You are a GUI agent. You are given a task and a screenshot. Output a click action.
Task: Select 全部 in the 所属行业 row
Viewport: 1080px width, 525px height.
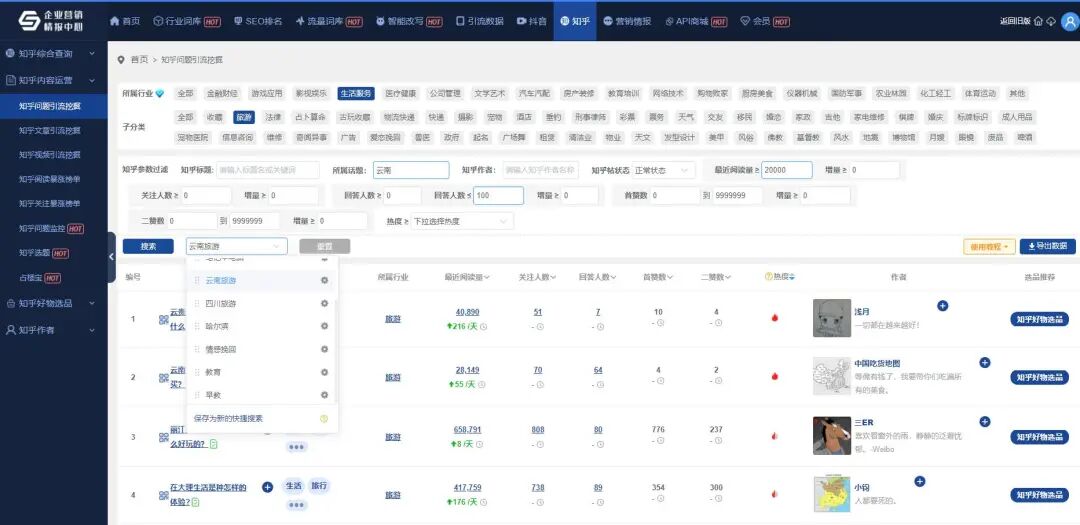[x=185, y=94]
